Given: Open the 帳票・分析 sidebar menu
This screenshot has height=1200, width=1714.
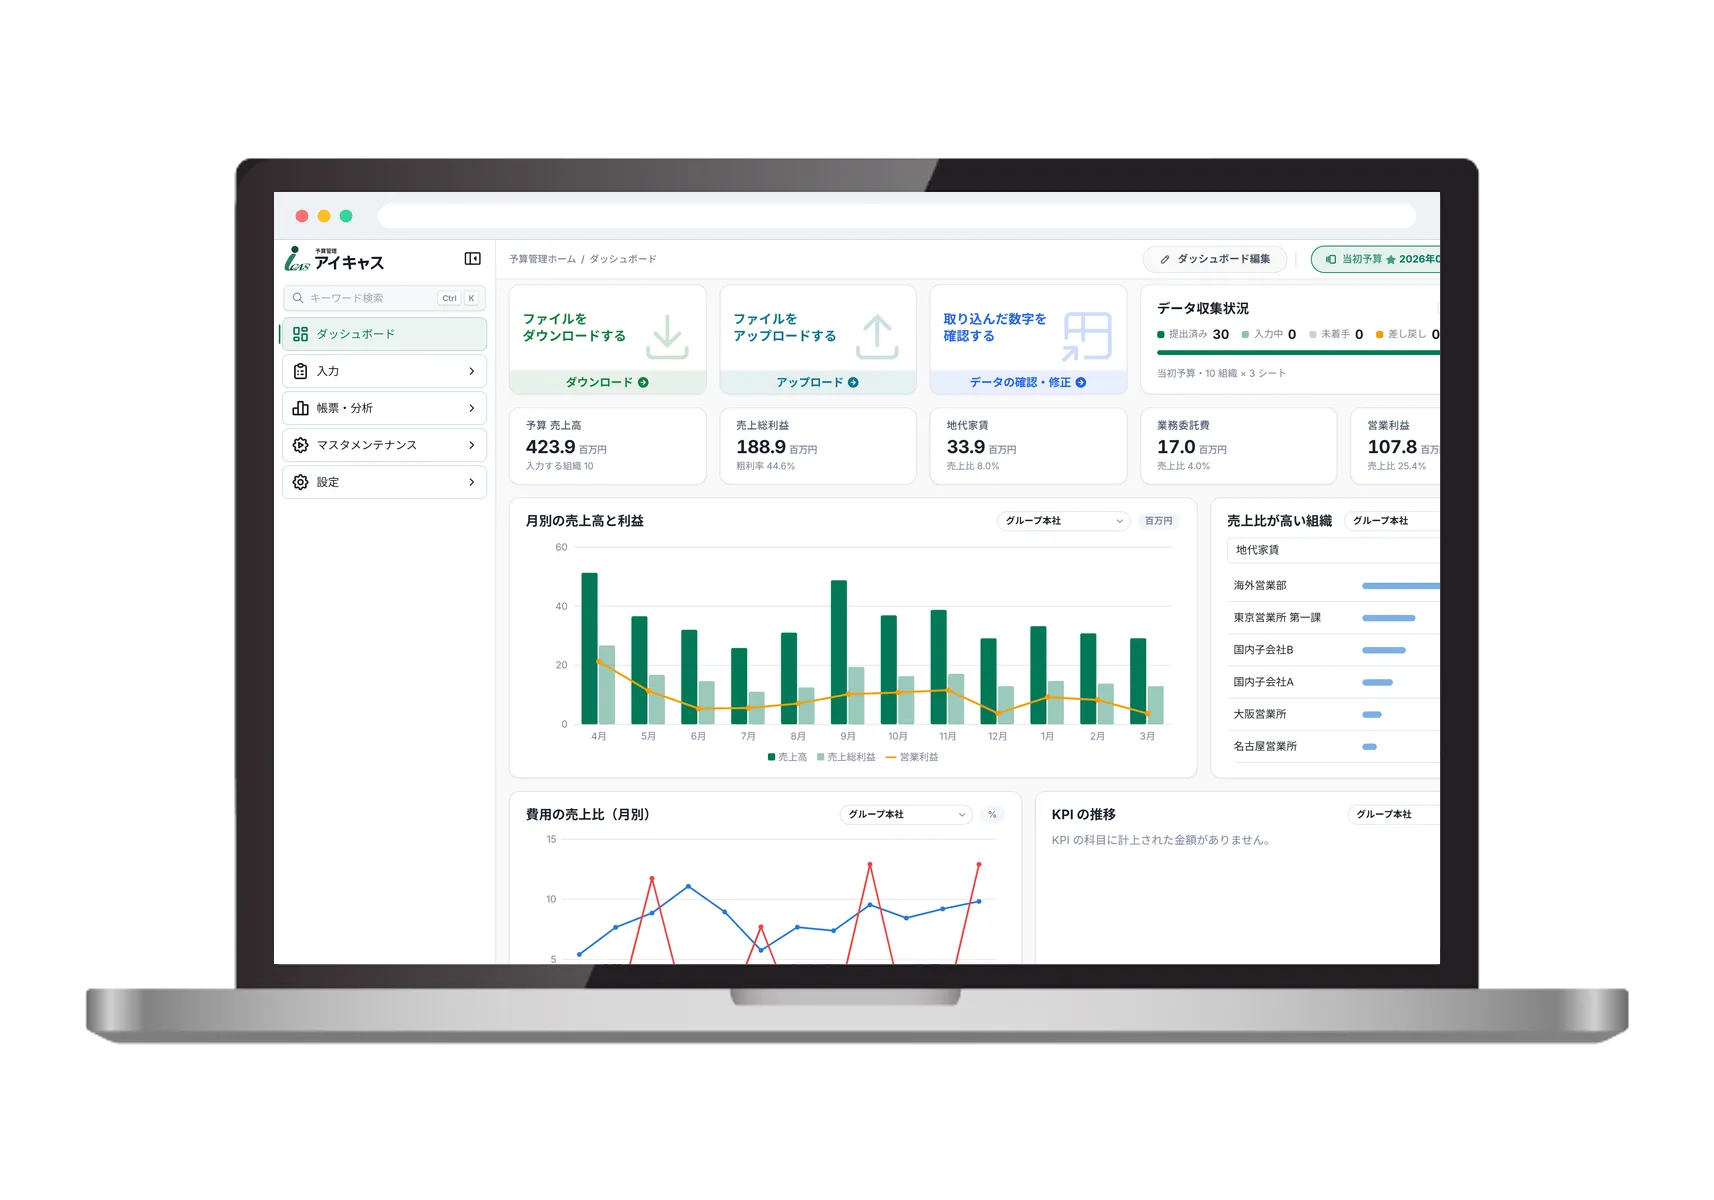Looking at the screenshot, I should click(x=384, y=408).
